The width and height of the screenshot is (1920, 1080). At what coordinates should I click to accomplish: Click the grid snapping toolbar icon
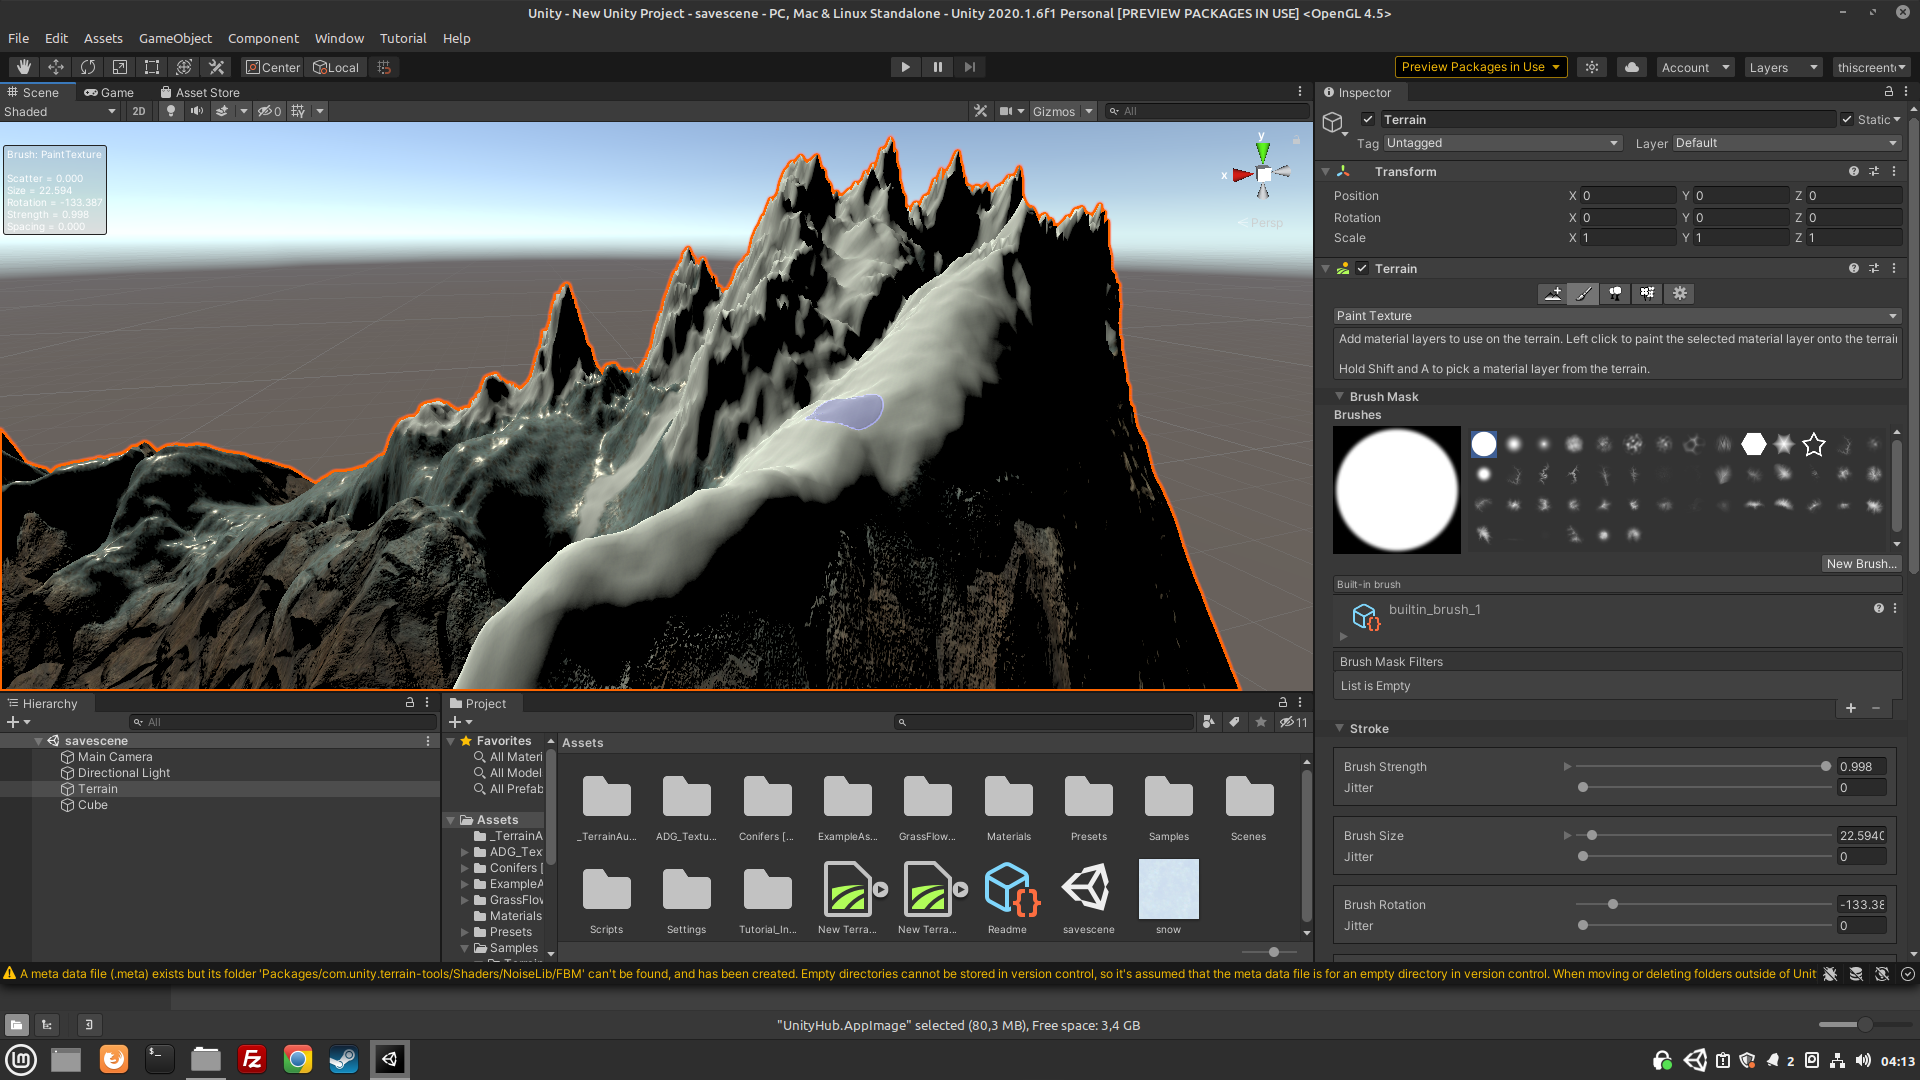click(x=384, y=67)
